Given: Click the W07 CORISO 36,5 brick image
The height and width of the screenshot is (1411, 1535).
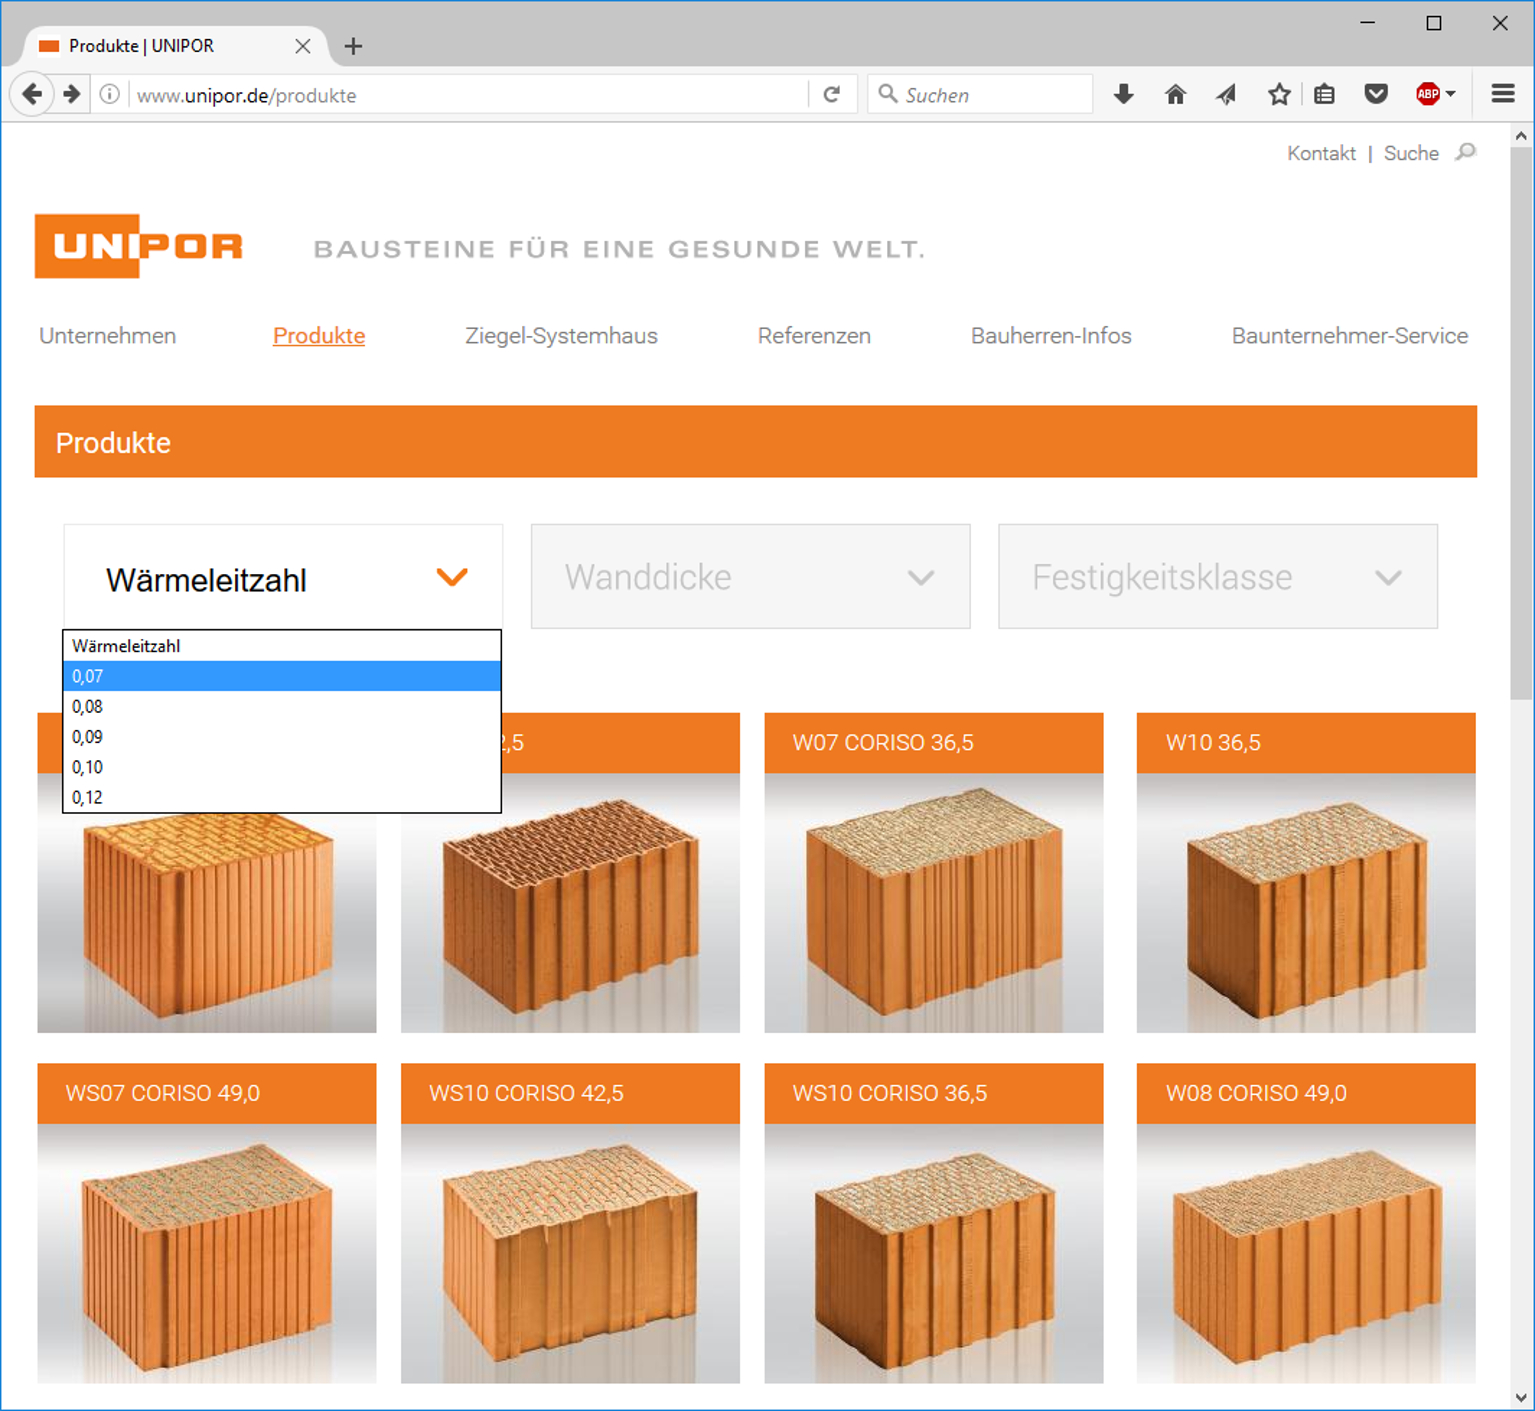Looking at the screenshot, I should point(934,902).
